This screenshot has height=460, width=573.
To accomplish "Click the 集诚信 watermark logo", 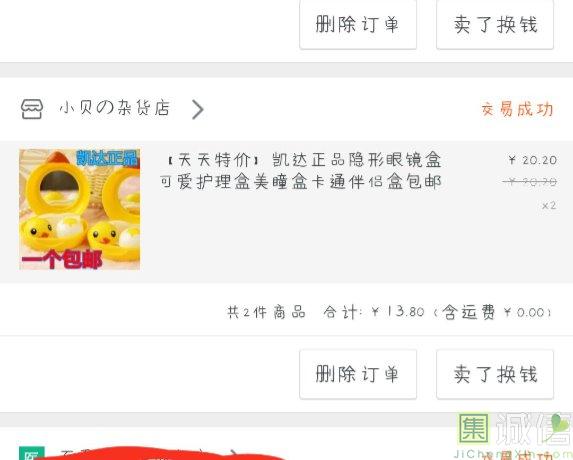I will (513, 436).
